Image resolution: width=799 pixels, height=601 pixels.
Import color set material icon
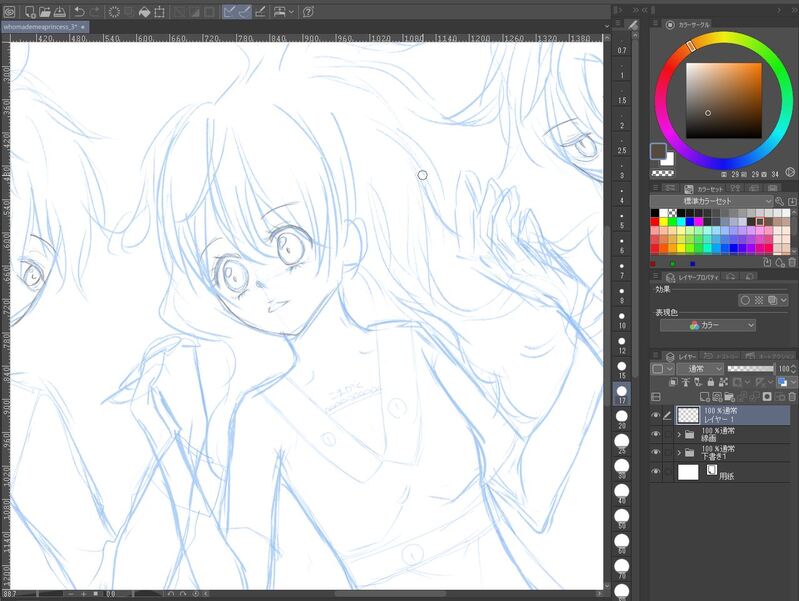click(x=792, y=201)
